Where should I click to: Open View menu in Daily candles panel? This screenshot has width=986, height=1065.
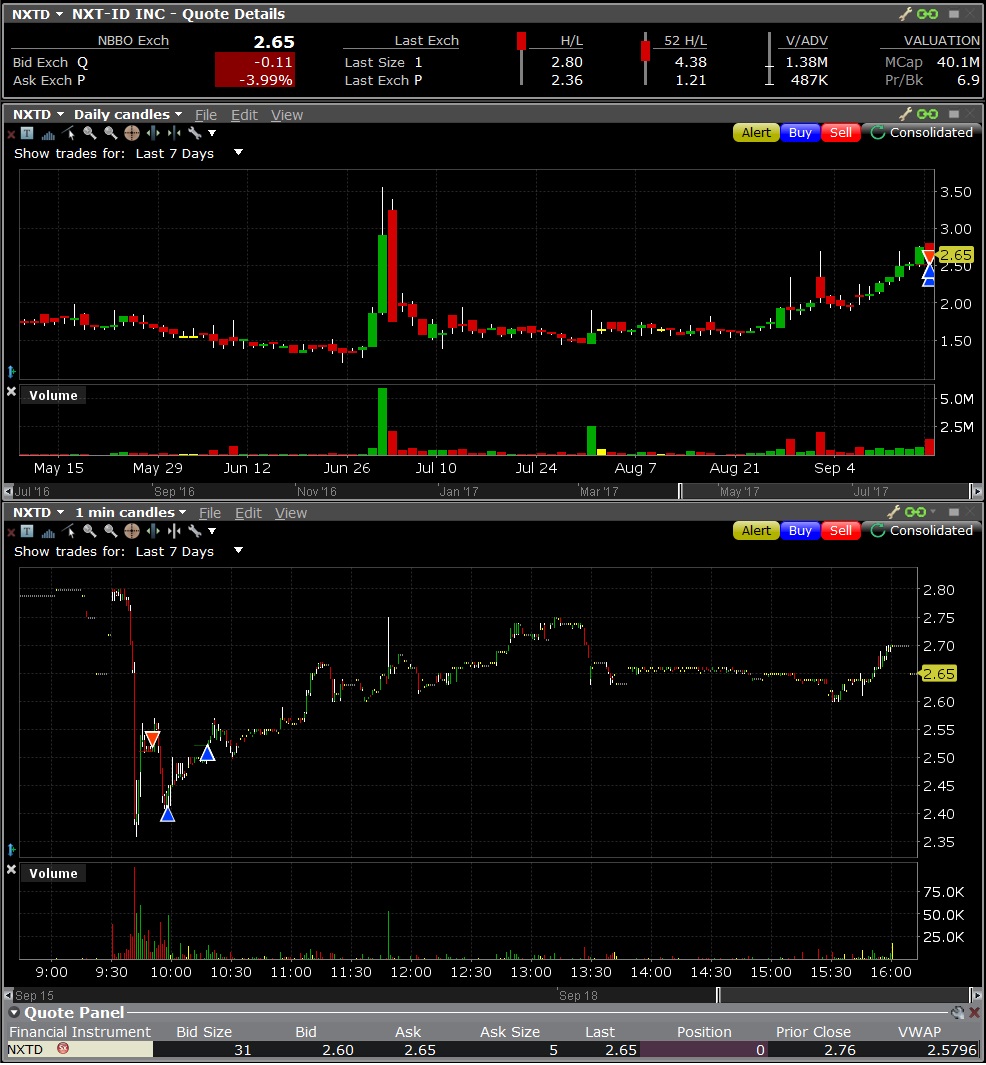point(287,115)
